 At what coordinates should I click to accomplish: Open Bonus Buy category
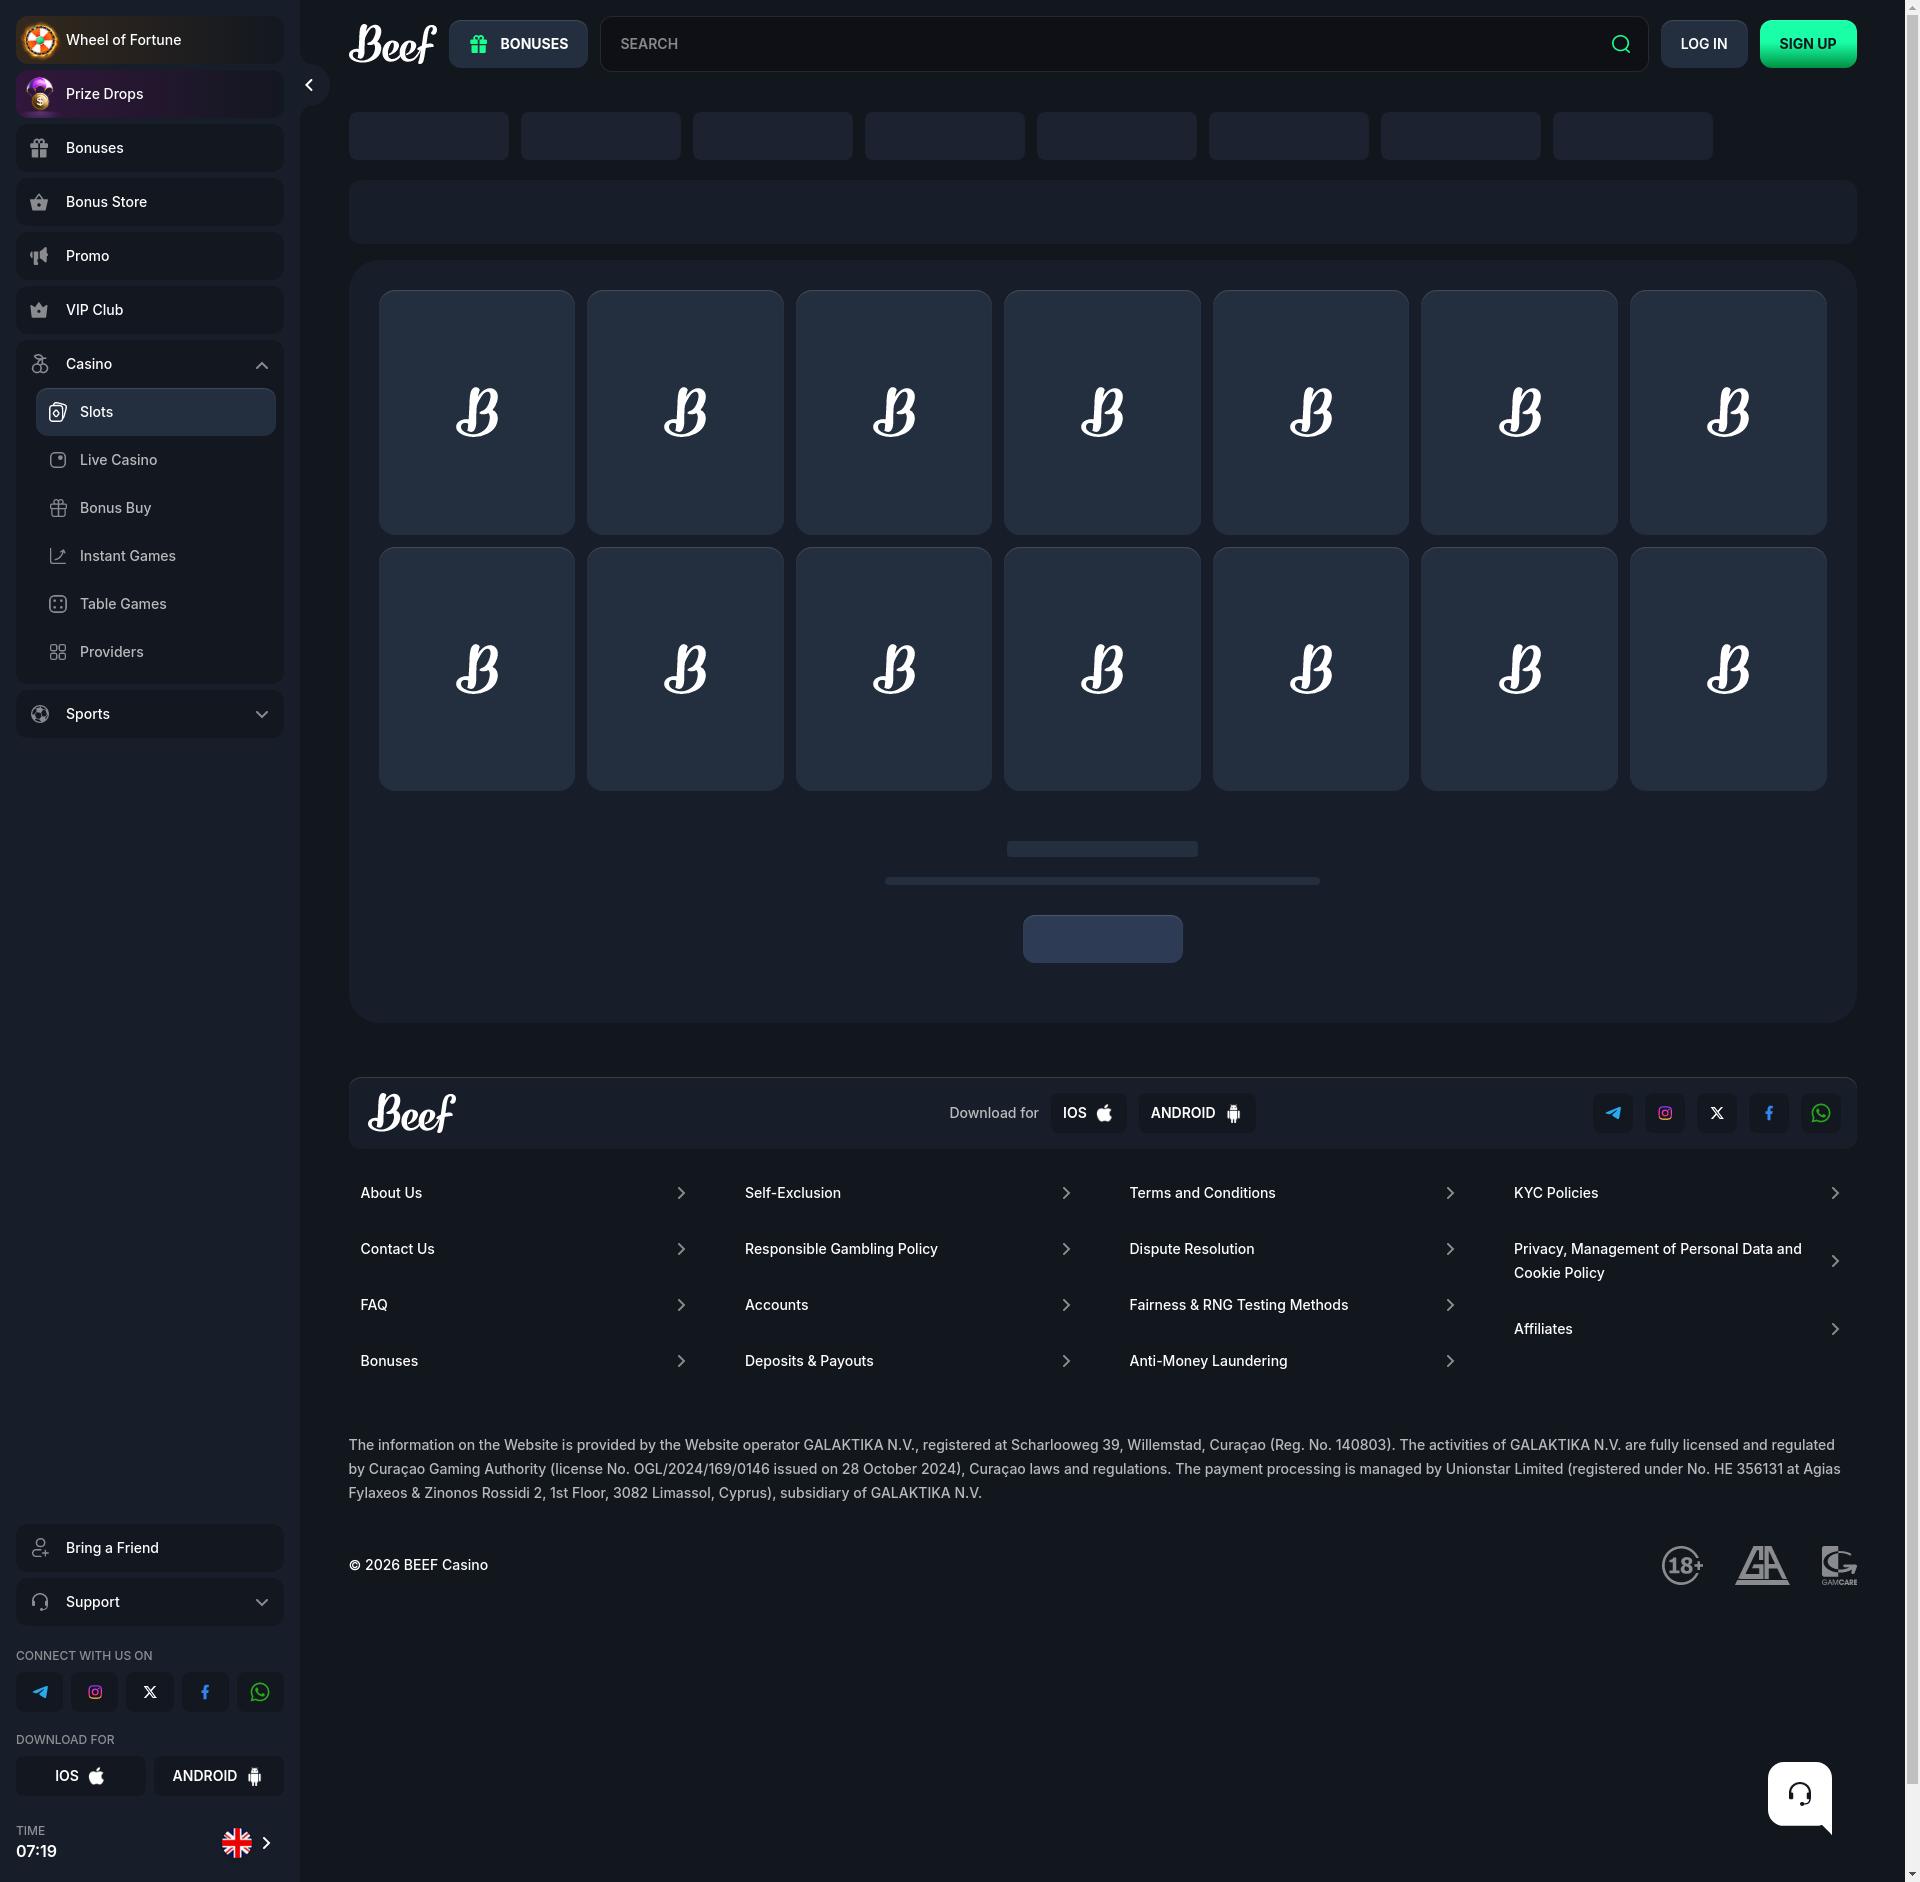pyautogui.click(x=115, y=508)
